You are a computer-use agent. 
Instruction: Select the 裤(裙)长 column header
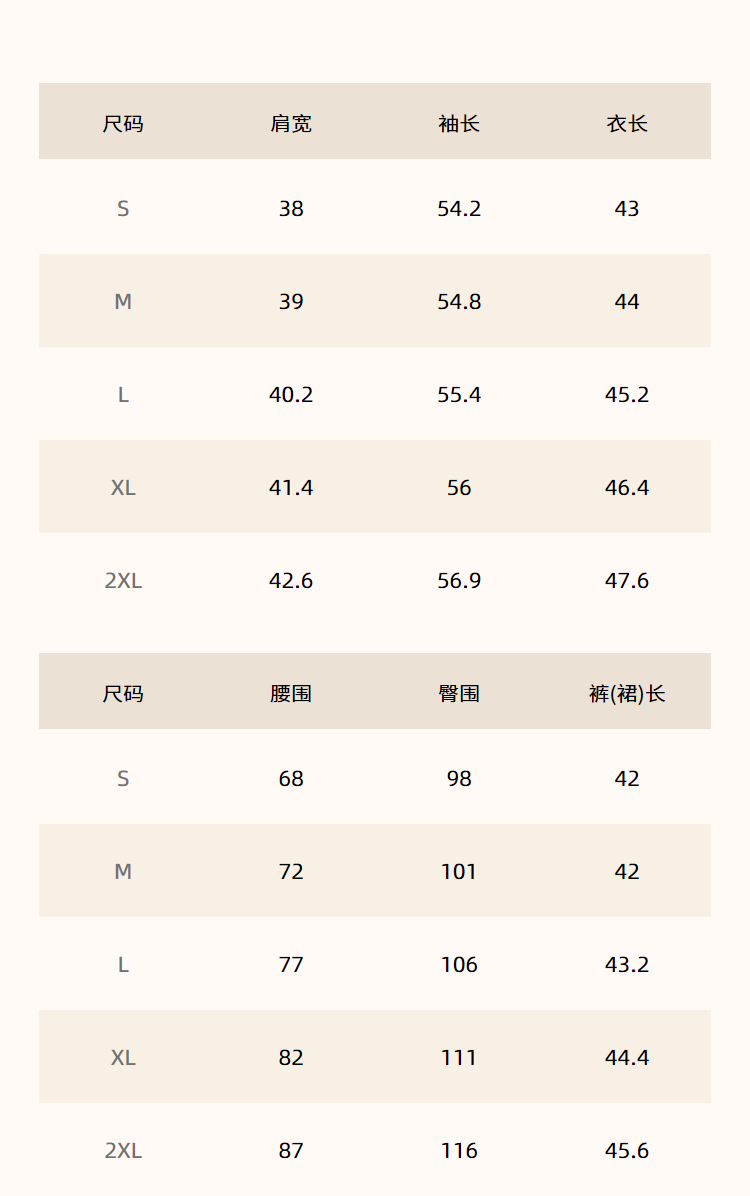627,693
